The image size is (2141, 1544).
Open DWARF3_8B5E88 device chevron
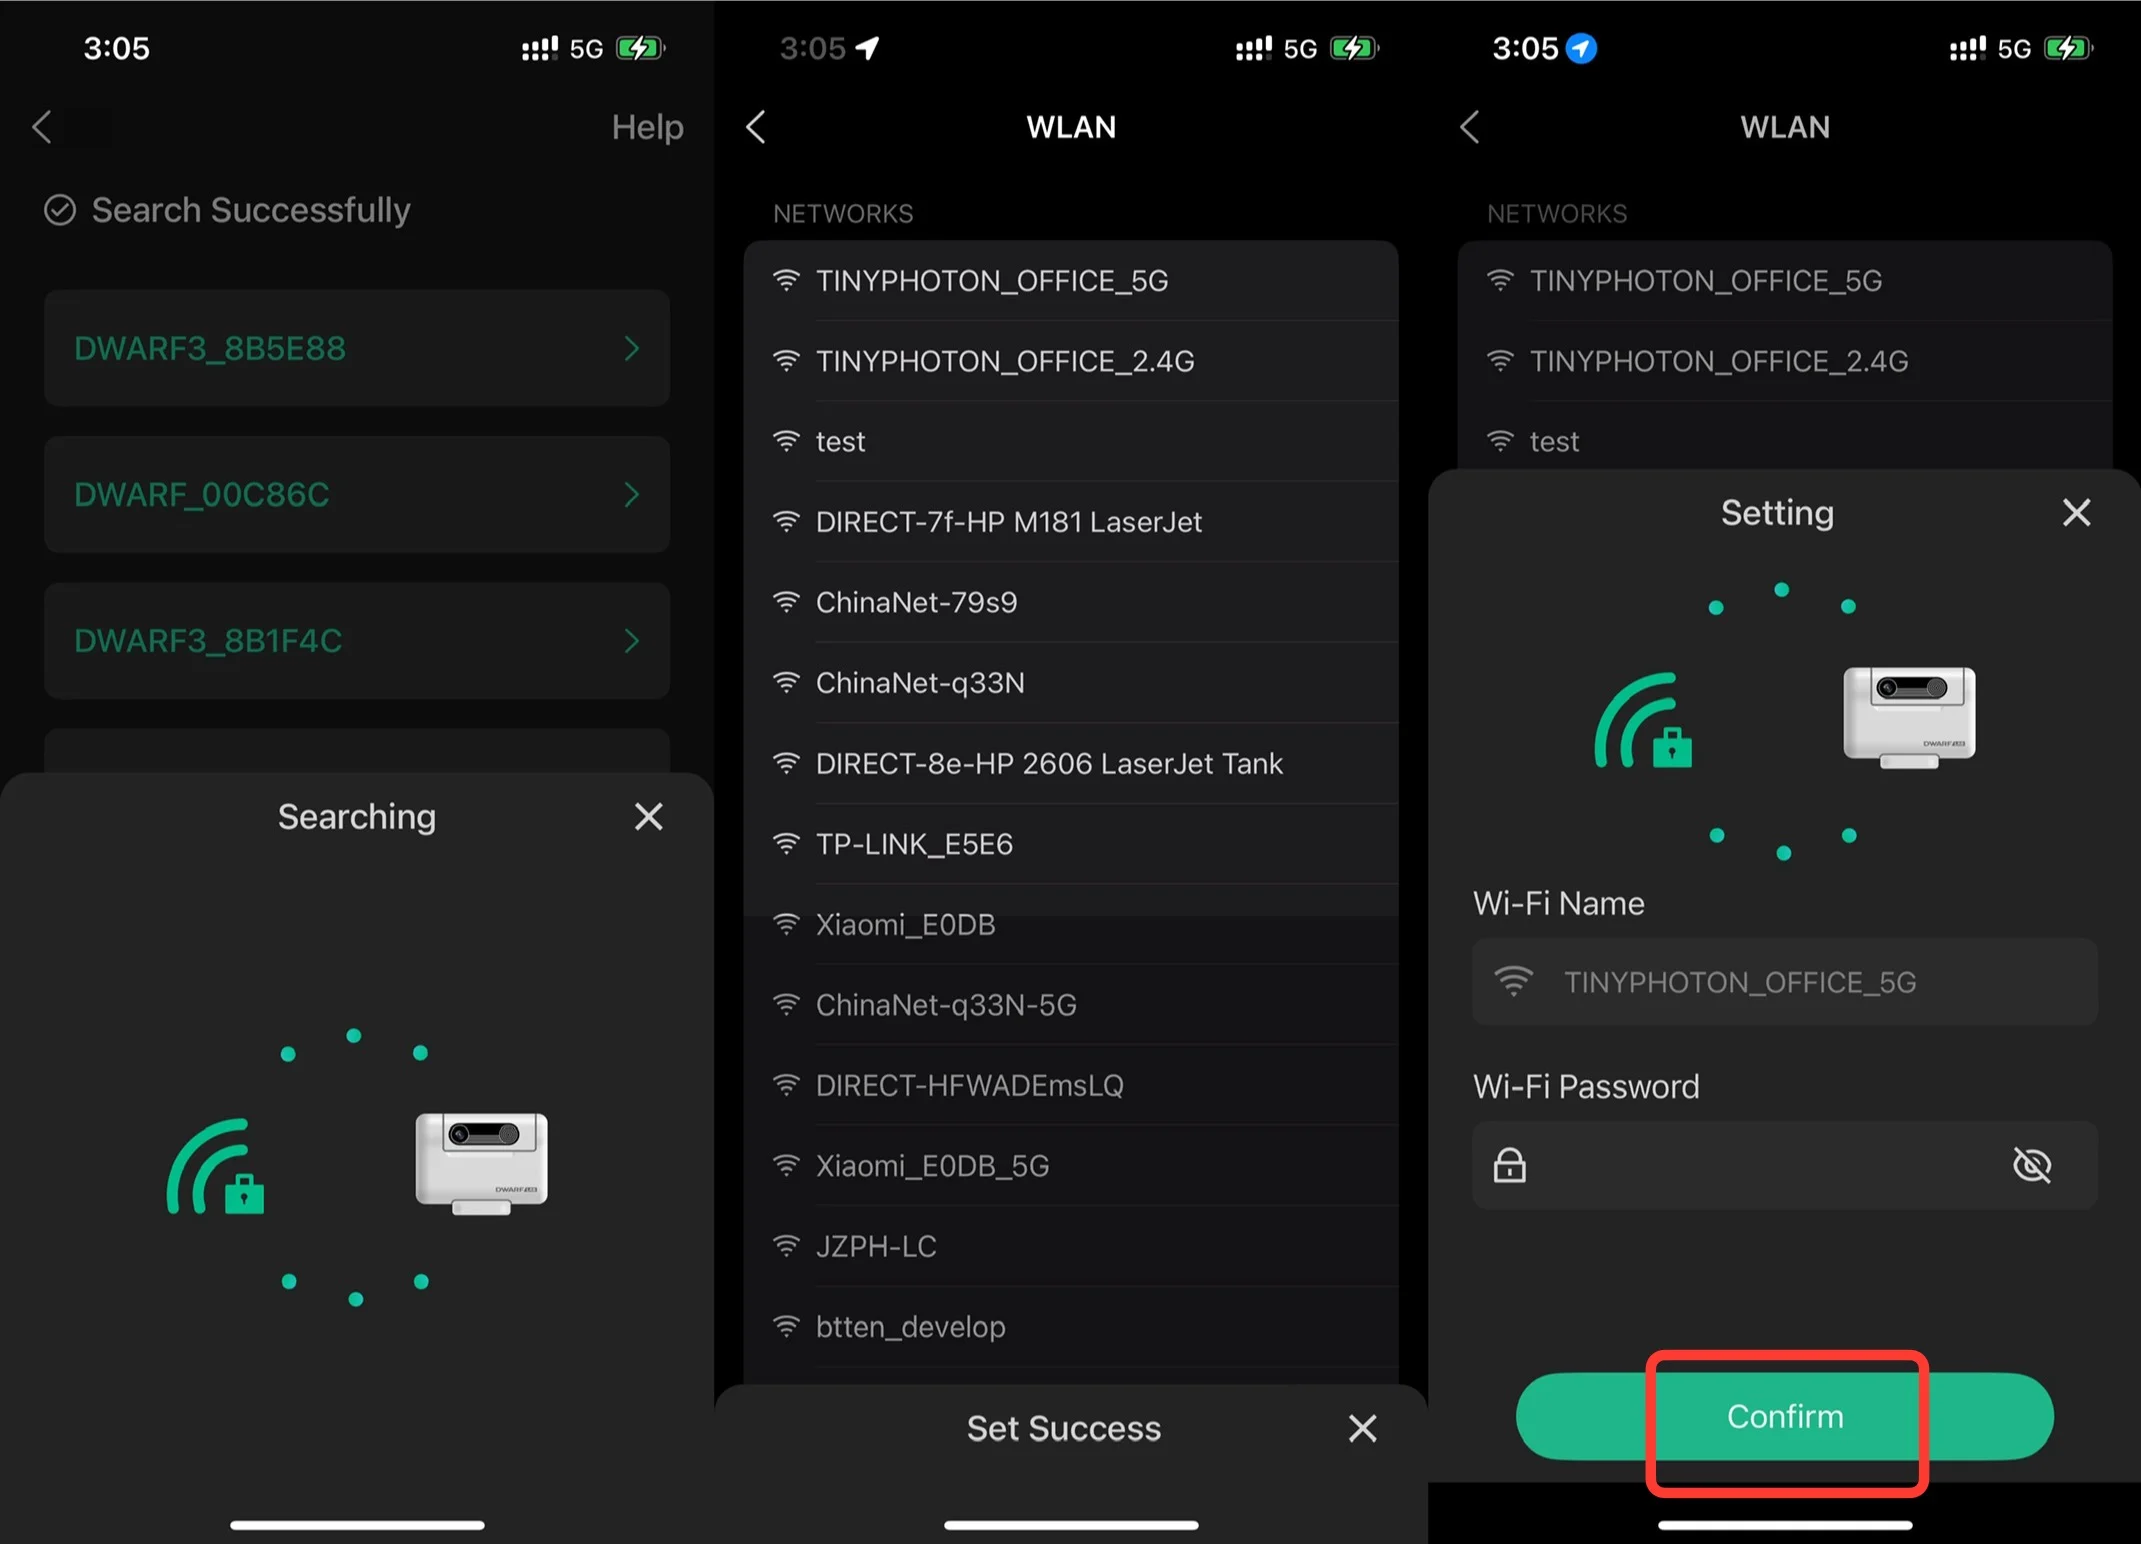tap(631, 348)
